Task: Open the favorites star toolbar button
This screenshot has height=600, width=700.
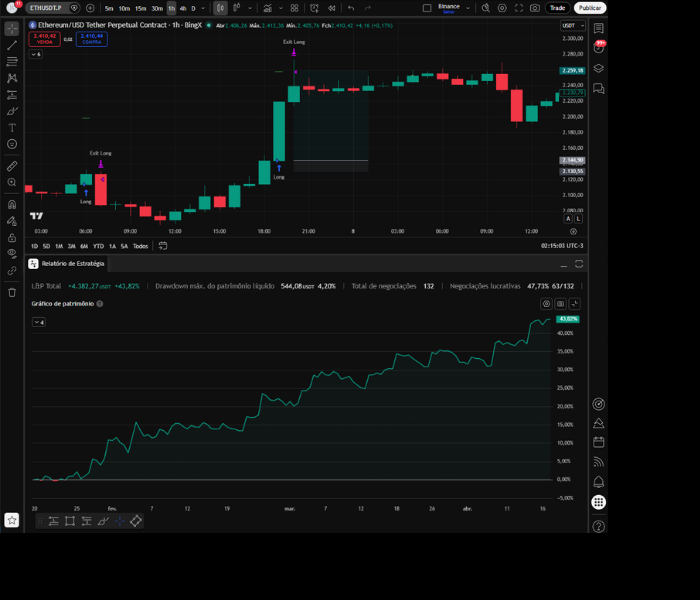Action: point(12,520)
